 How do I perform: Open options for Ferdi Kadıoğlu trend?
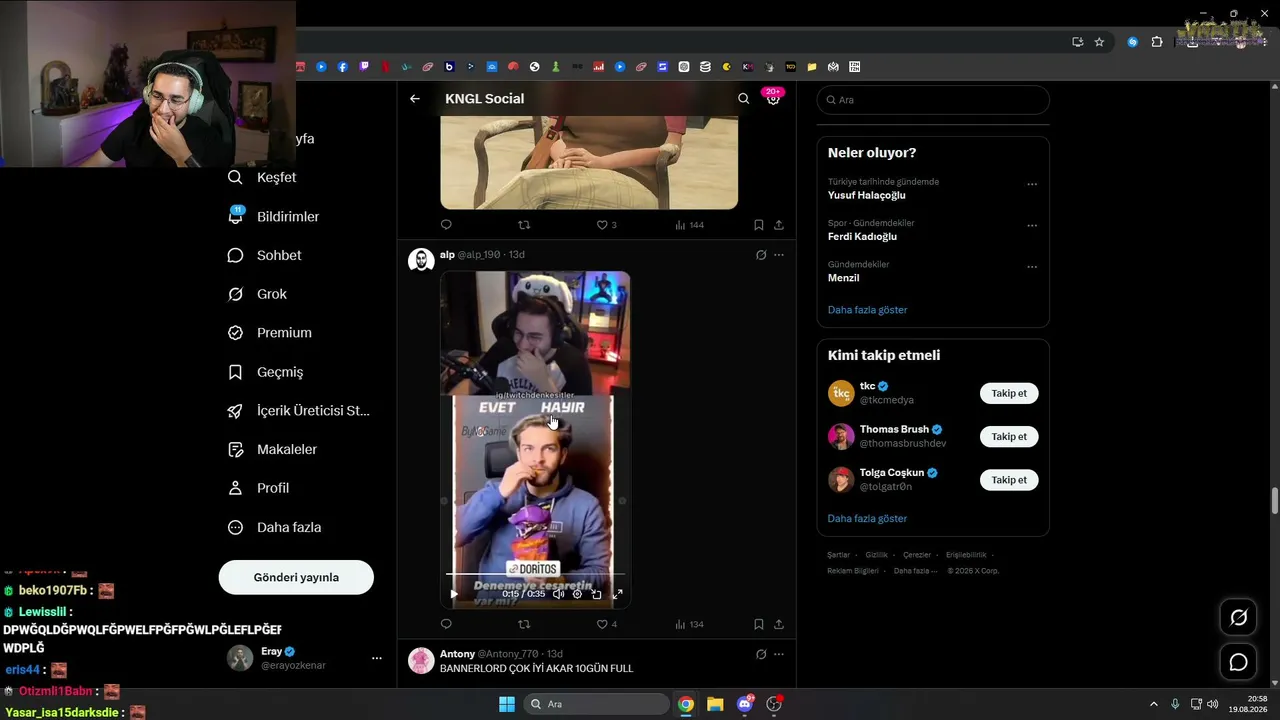pos(1032,226)
